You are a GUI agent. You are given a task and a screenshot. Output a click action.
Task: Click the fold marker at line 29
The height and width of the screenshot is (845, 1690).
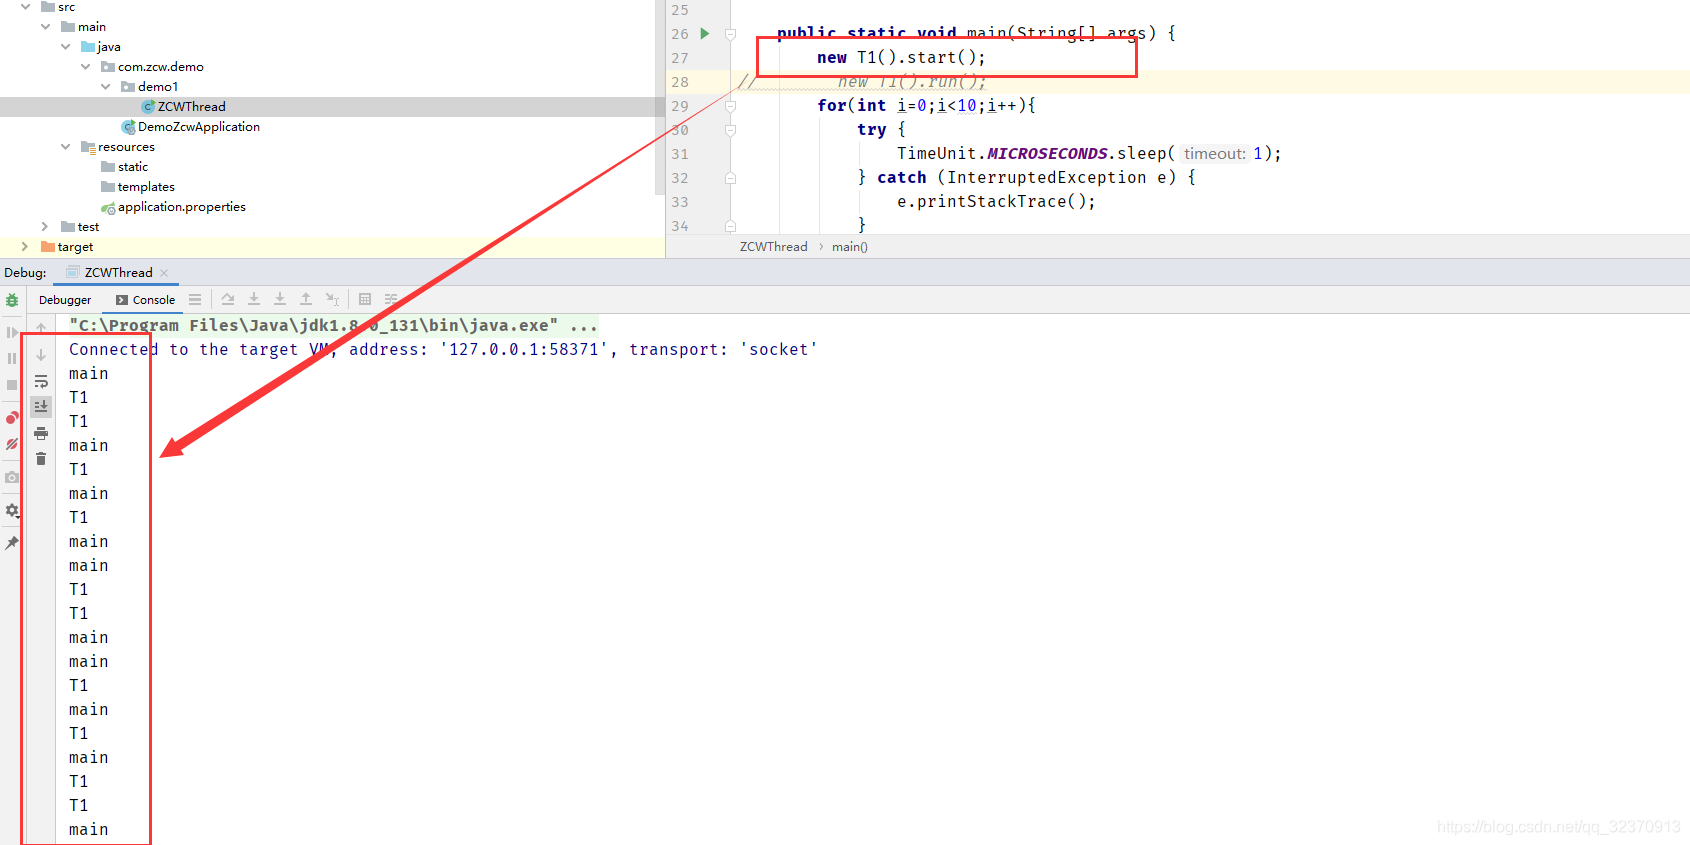731,106
